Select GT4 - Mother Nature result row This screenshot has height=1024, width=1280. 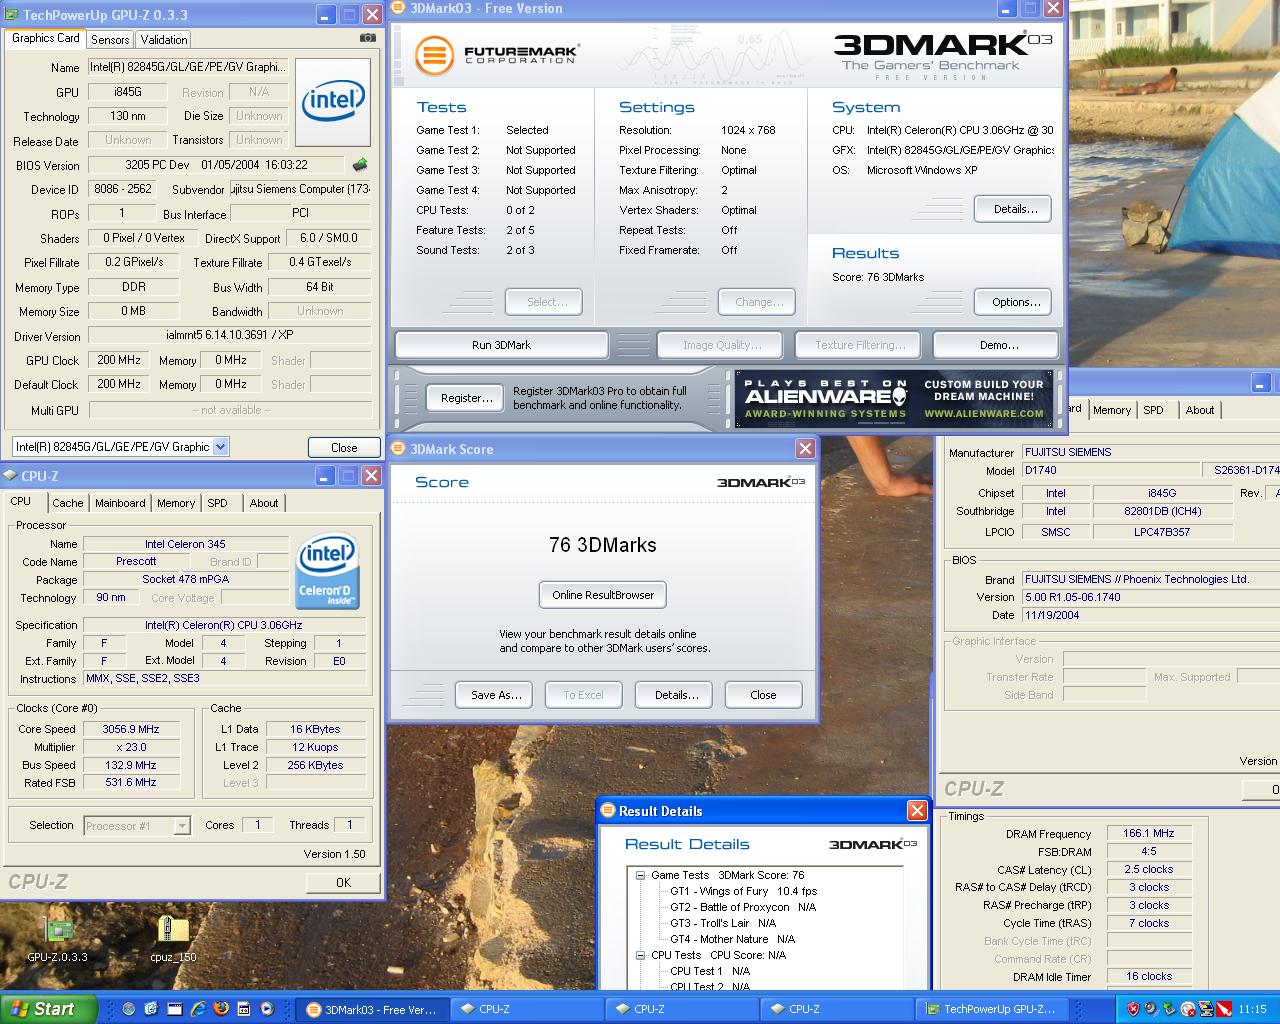(x=733, y=939)
